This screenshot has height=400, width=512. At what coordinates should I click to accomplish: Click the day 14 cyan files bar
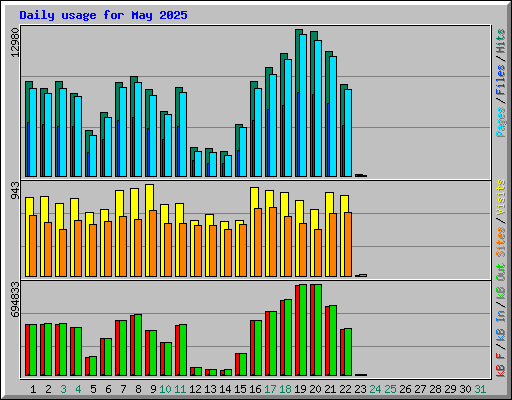(x=228, y=166)
